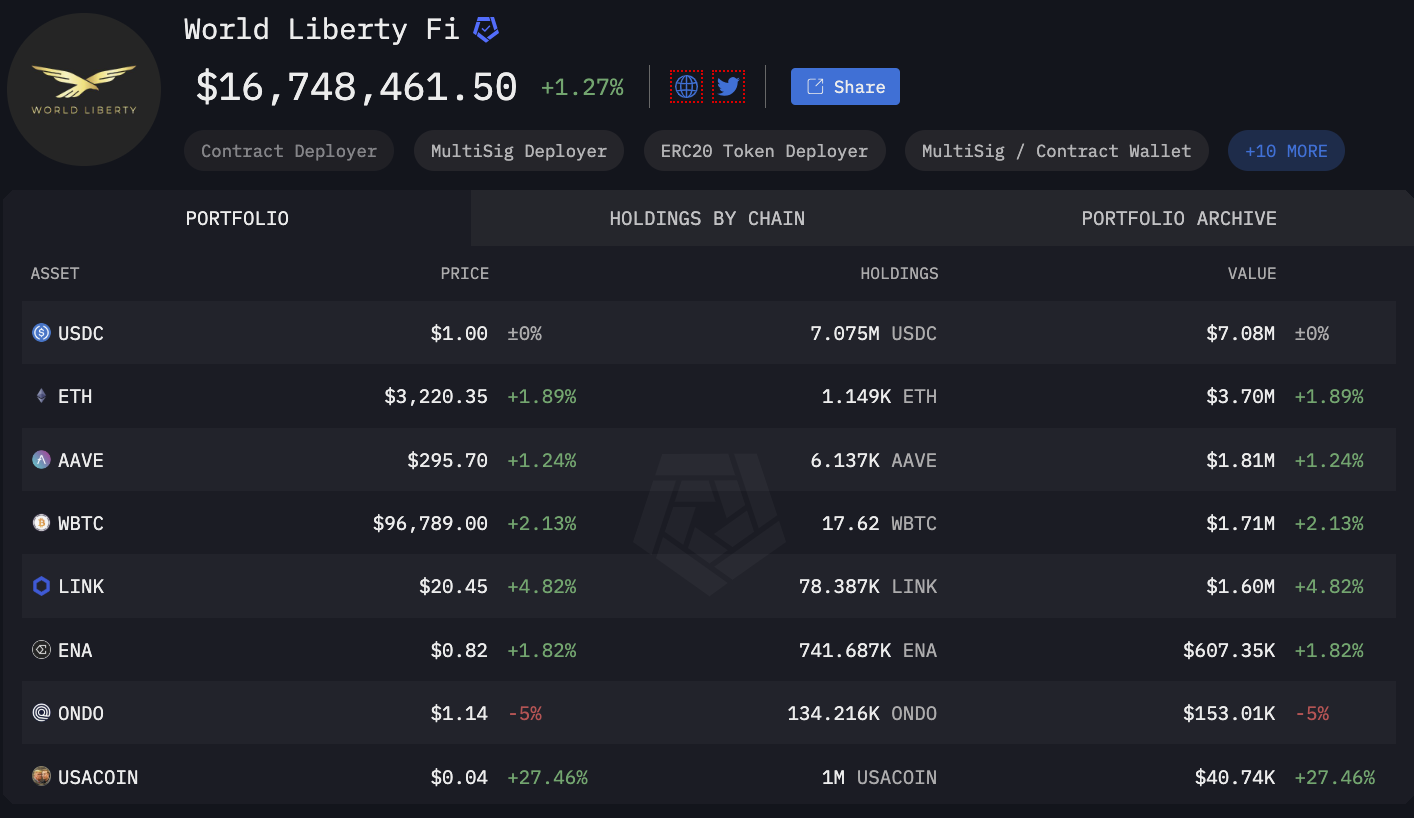Click the ETH price $3,220.35
The height and width of the screenshot is (818, 1414).
[436, 396]
